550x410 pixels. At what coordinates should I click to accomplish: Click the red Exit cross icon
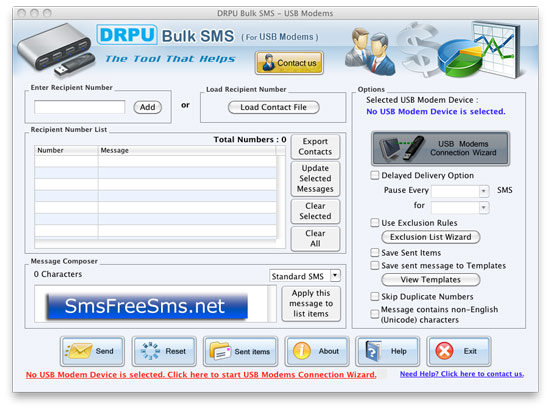coord(444,351)
